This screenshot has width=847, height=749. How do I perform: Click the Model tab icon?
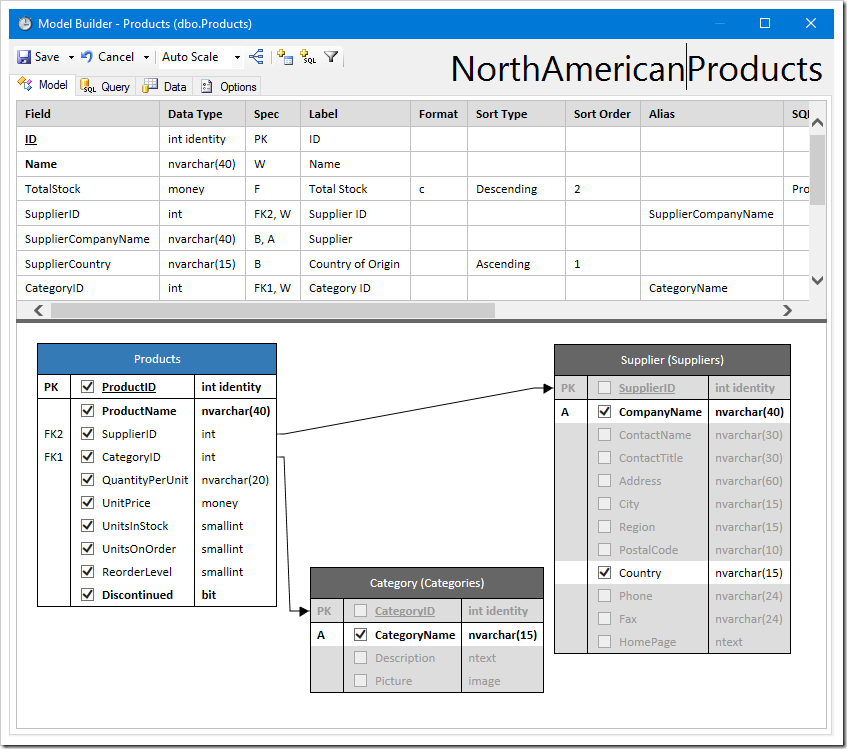[x=25, y=84]
